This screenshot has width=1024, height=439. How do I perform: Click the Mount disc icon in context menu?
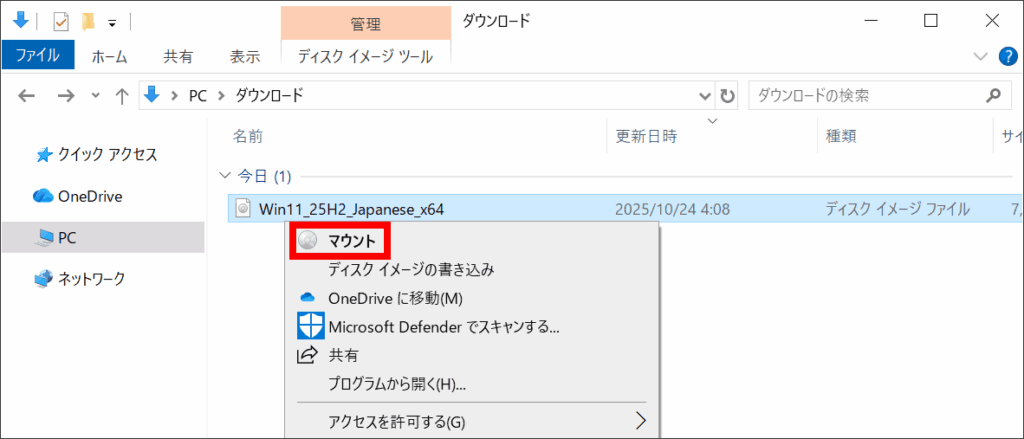pyautogui.click(x=308, y=241)
